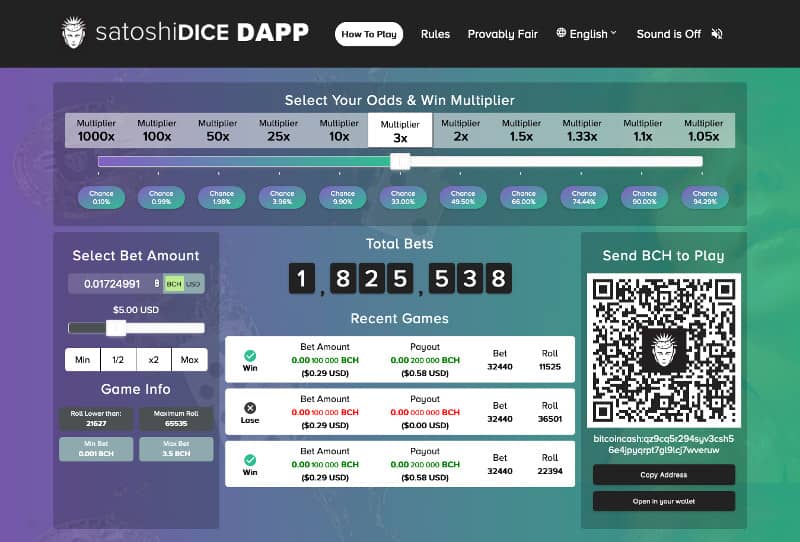Choose the Chance 1.98% pill
This screenshot has width=800, height=542.
click(x=221, y=198)
